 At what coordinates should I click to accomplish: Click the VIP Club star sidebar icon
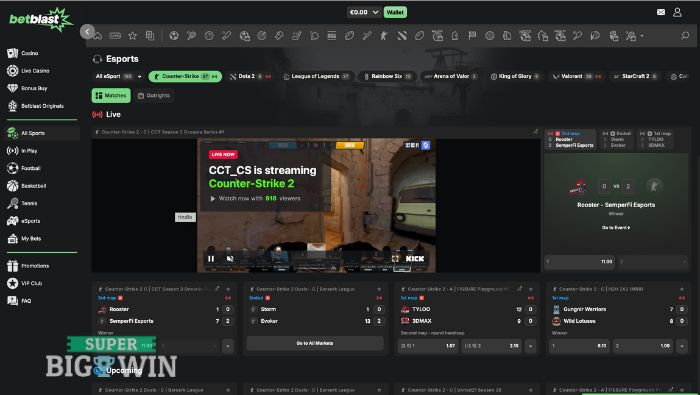(x=12, y=283)
